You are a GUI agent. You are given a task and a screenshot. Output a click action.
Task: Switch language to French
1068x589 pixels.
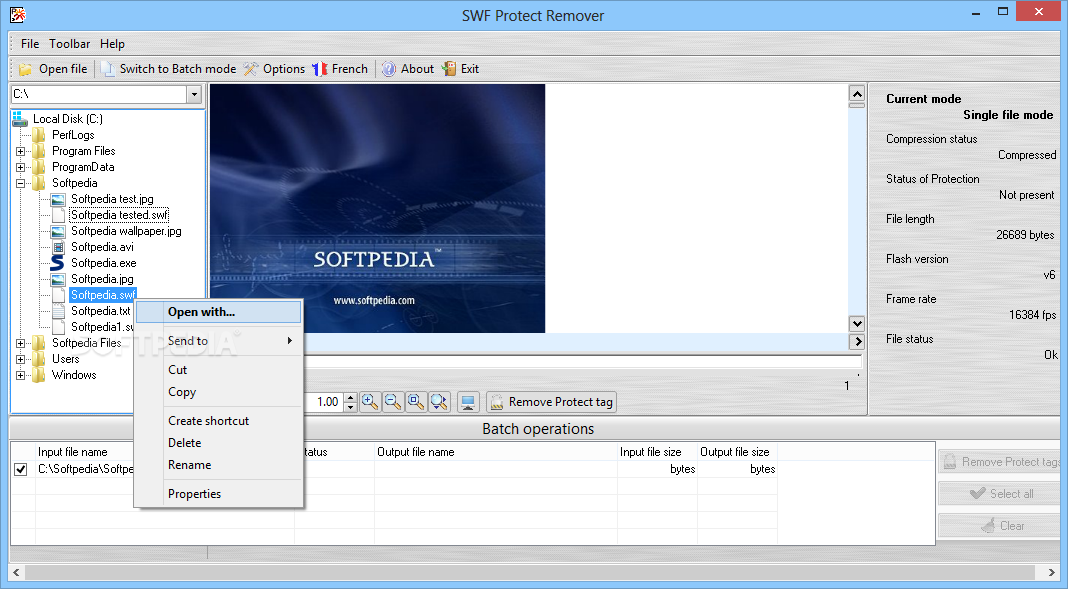point(340,69)
